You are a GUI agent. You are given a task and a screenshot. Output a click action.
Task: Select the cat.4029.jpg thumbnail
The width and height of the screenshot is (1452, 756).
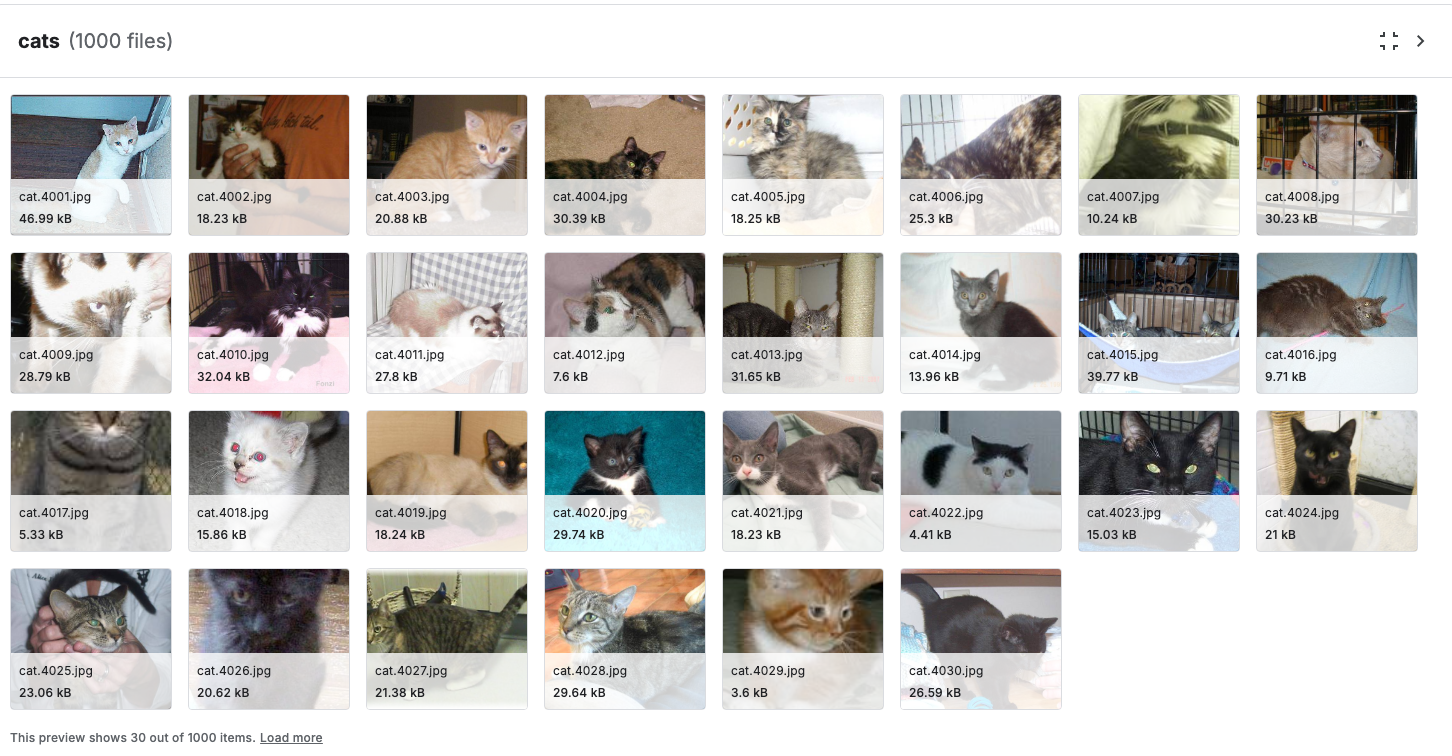coord(803,639)
